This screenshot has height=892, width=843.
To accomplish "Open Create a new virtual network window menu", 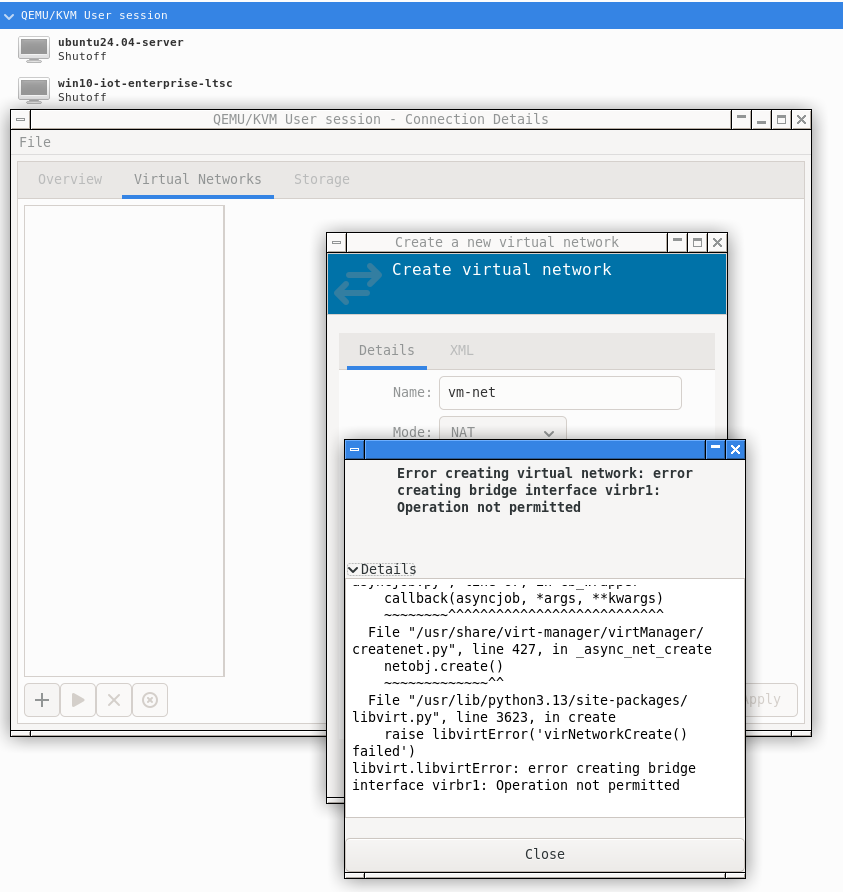I will coord(337,242).
